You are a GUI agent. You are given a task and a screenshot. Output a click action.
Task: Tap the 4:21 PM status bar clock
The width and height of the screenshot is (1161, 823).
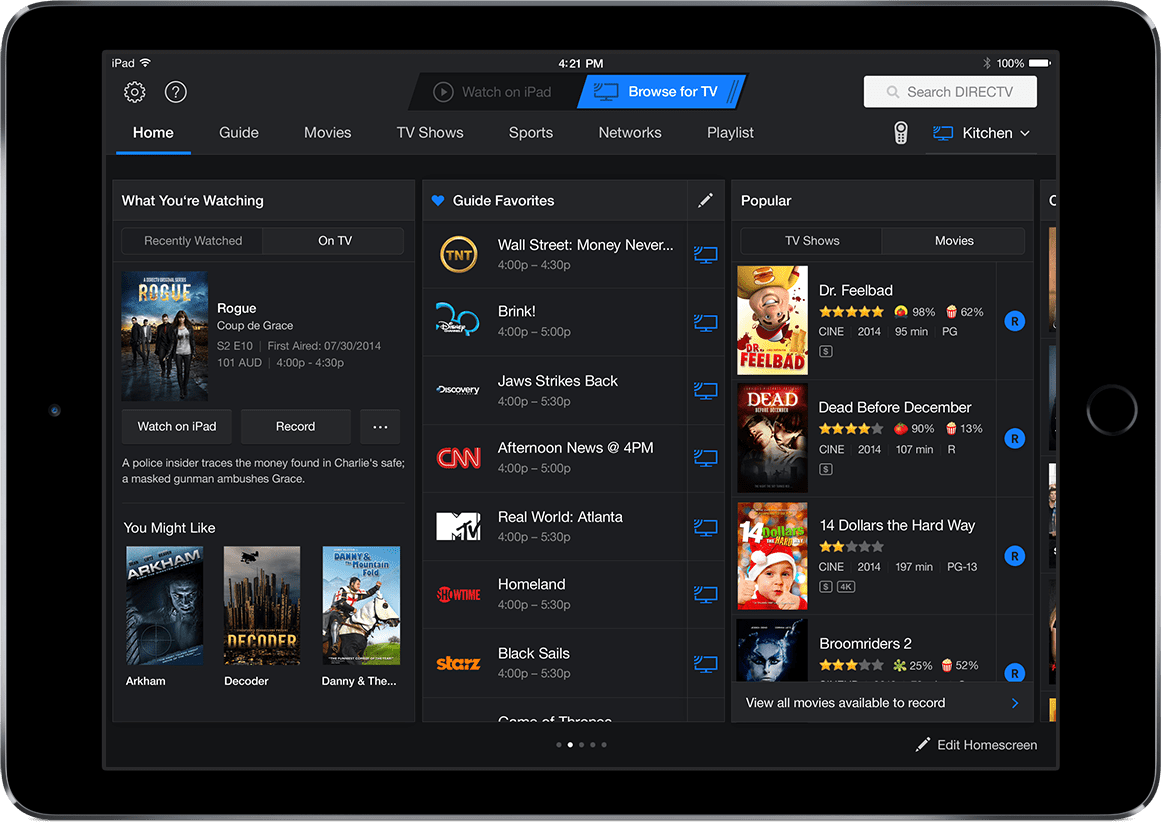click(580, 64)
